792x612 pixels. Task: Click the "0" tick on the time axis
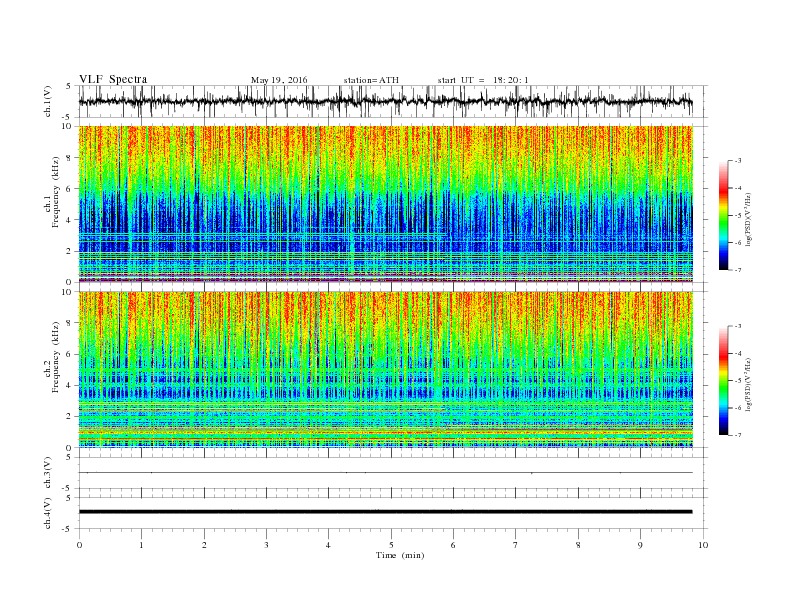click(79, 545)
